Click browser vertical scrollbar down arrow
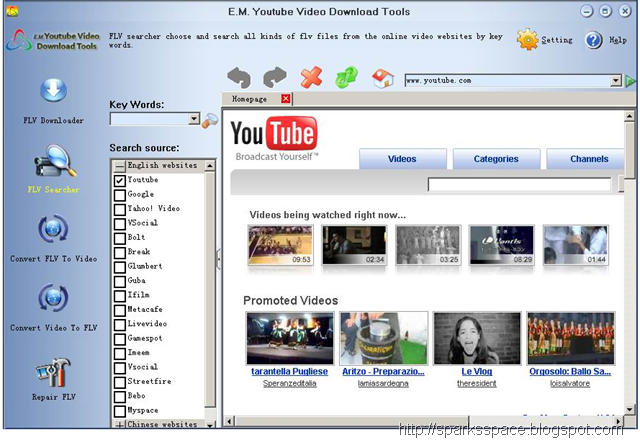Screen dimensions: 640x440 coord(629,409)
